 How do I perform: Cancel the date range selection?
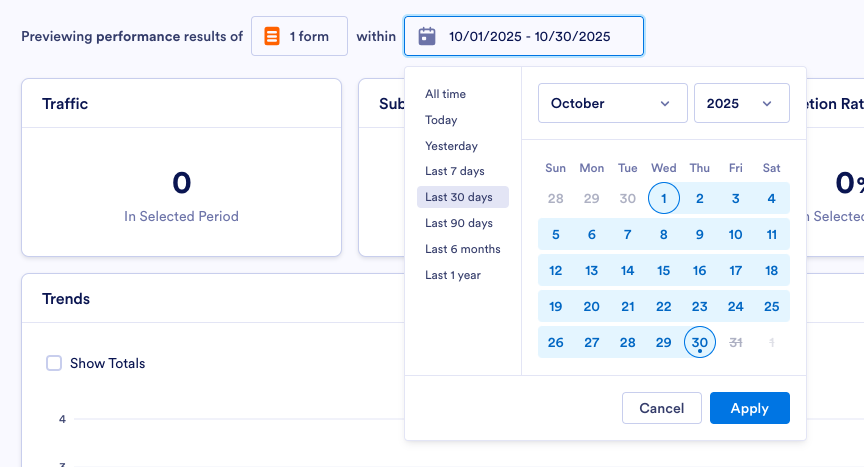[x=661, y=408]
